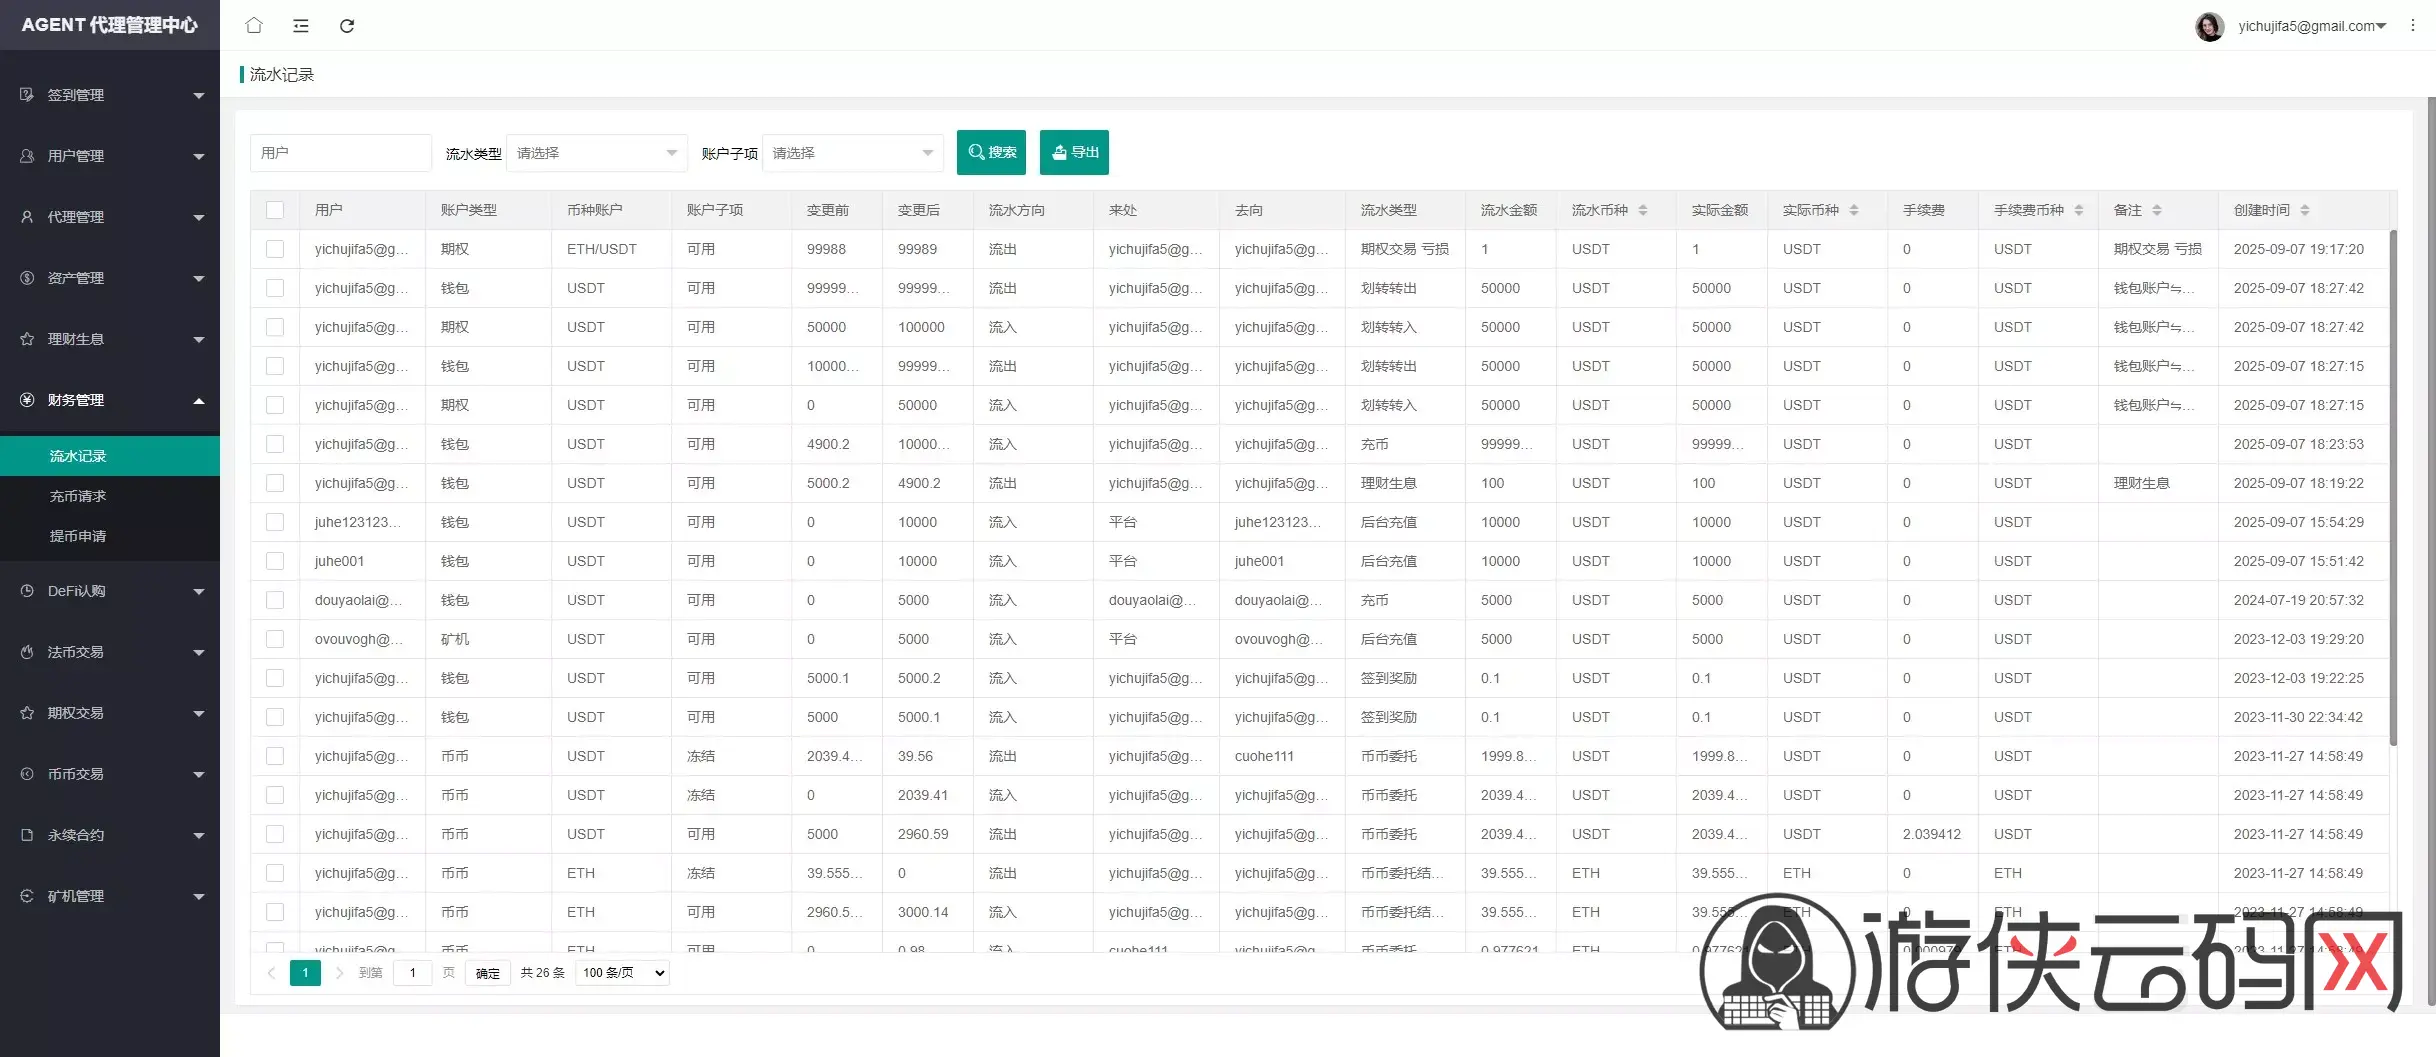Click the home icon in top bar
Viewport: 2436px width, 1057px height.
point(254,26)
